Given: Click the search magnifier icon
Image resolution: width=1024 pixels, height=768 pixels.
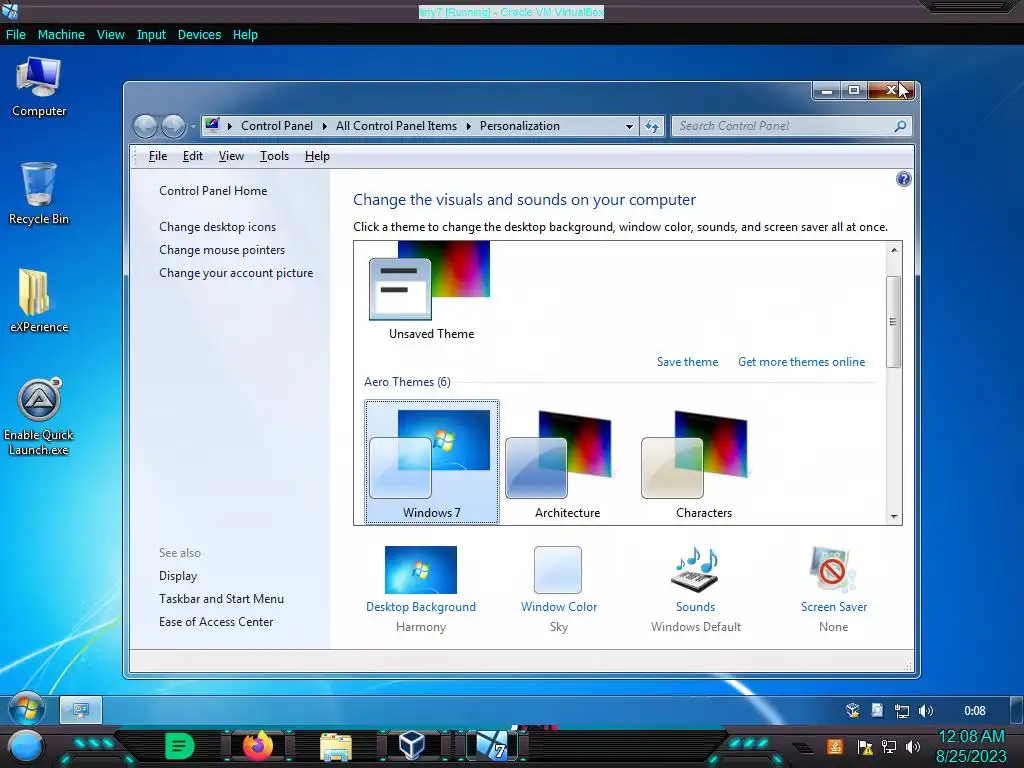Looking at the screenshot, I should (900, 126).
